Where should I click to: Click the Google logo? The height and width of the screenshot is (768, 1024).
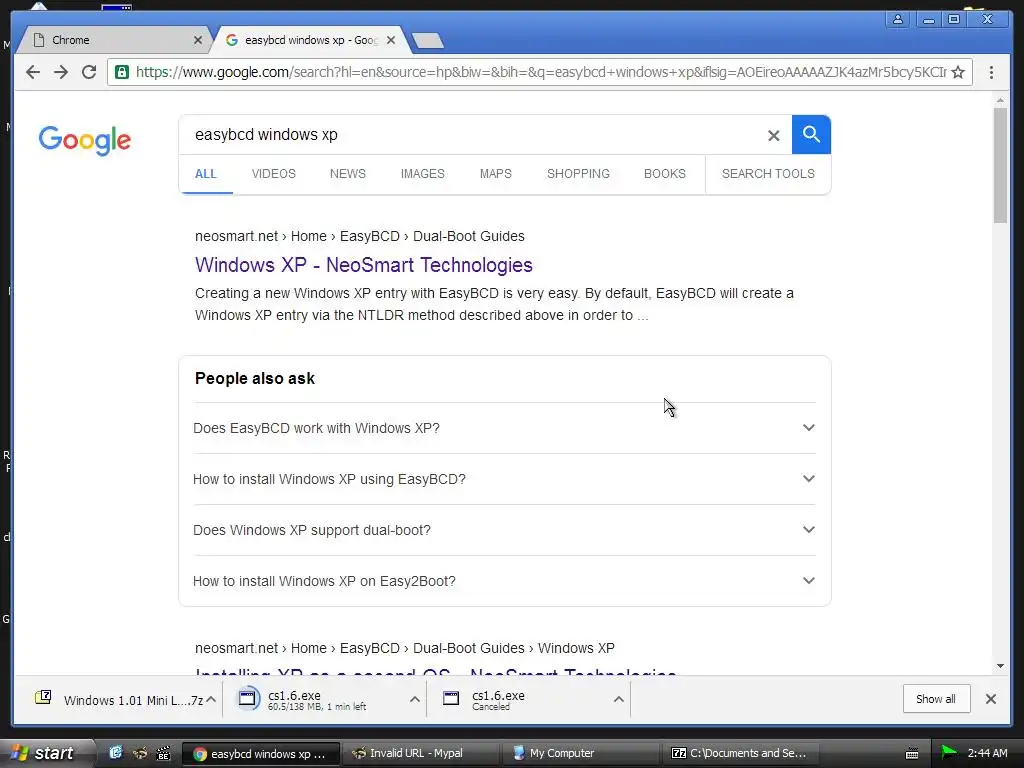pos(85,140)
